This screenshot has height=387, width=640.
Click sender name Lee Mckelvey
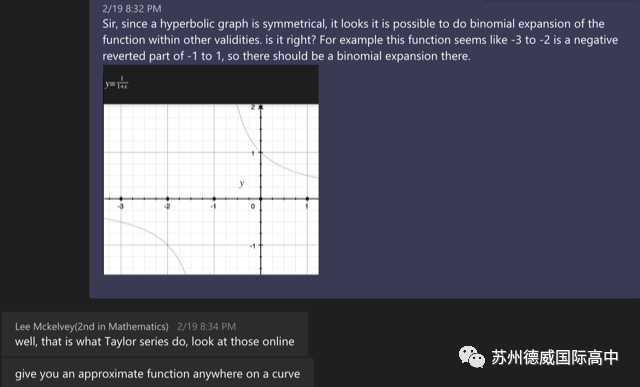(x=92, y=327)
